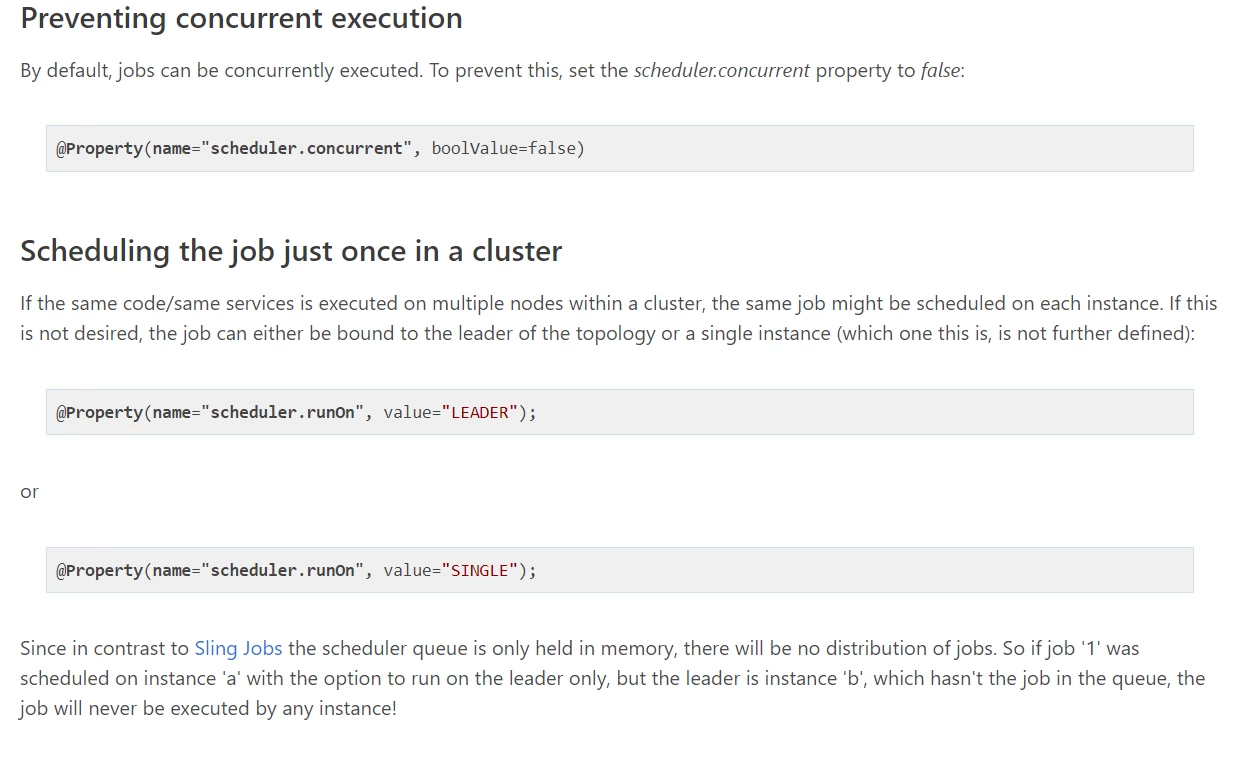Click @Property in the SINGLE code line
This screenshot has height=757, width=1236.
point(99,570)
